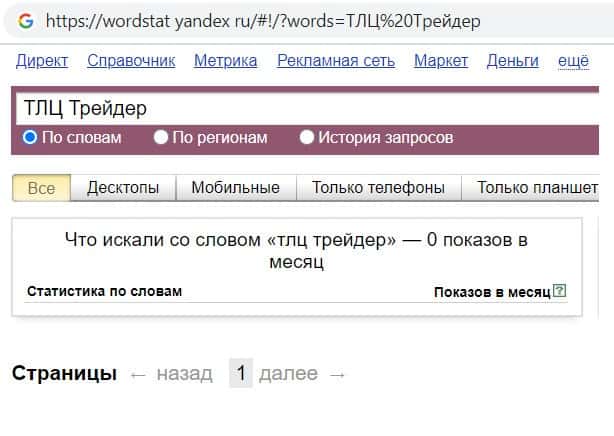Viewport: 614px width, 436px height.
Task: Switch to the Мобильные tab
Action: [236, 188]
